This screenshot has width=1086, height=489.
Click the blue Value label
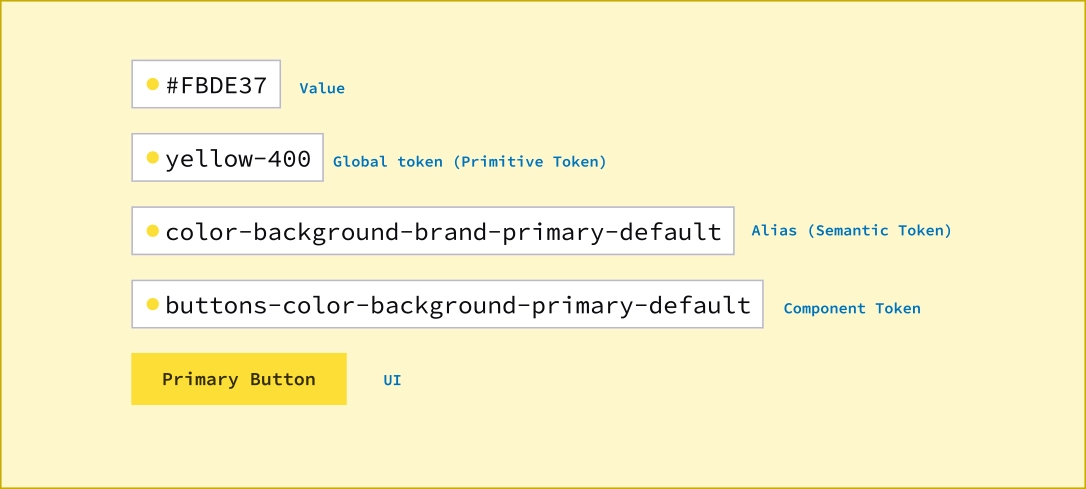click(x=322, y=89)
